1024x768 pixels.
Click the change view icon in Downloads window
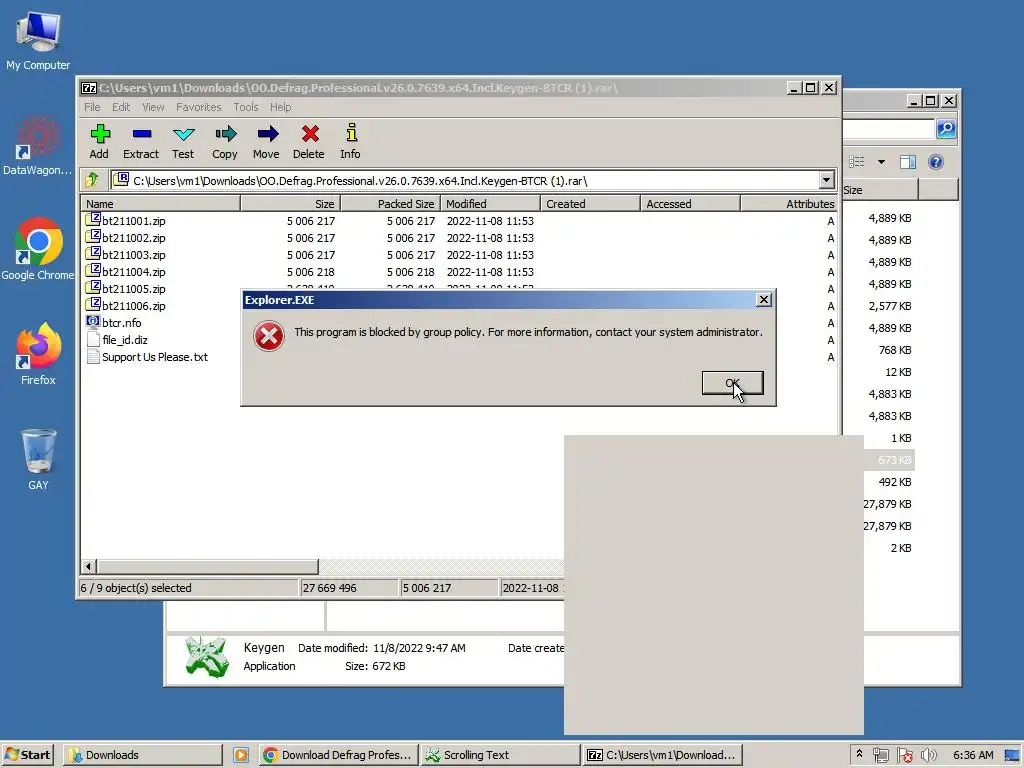coord(857,162)
